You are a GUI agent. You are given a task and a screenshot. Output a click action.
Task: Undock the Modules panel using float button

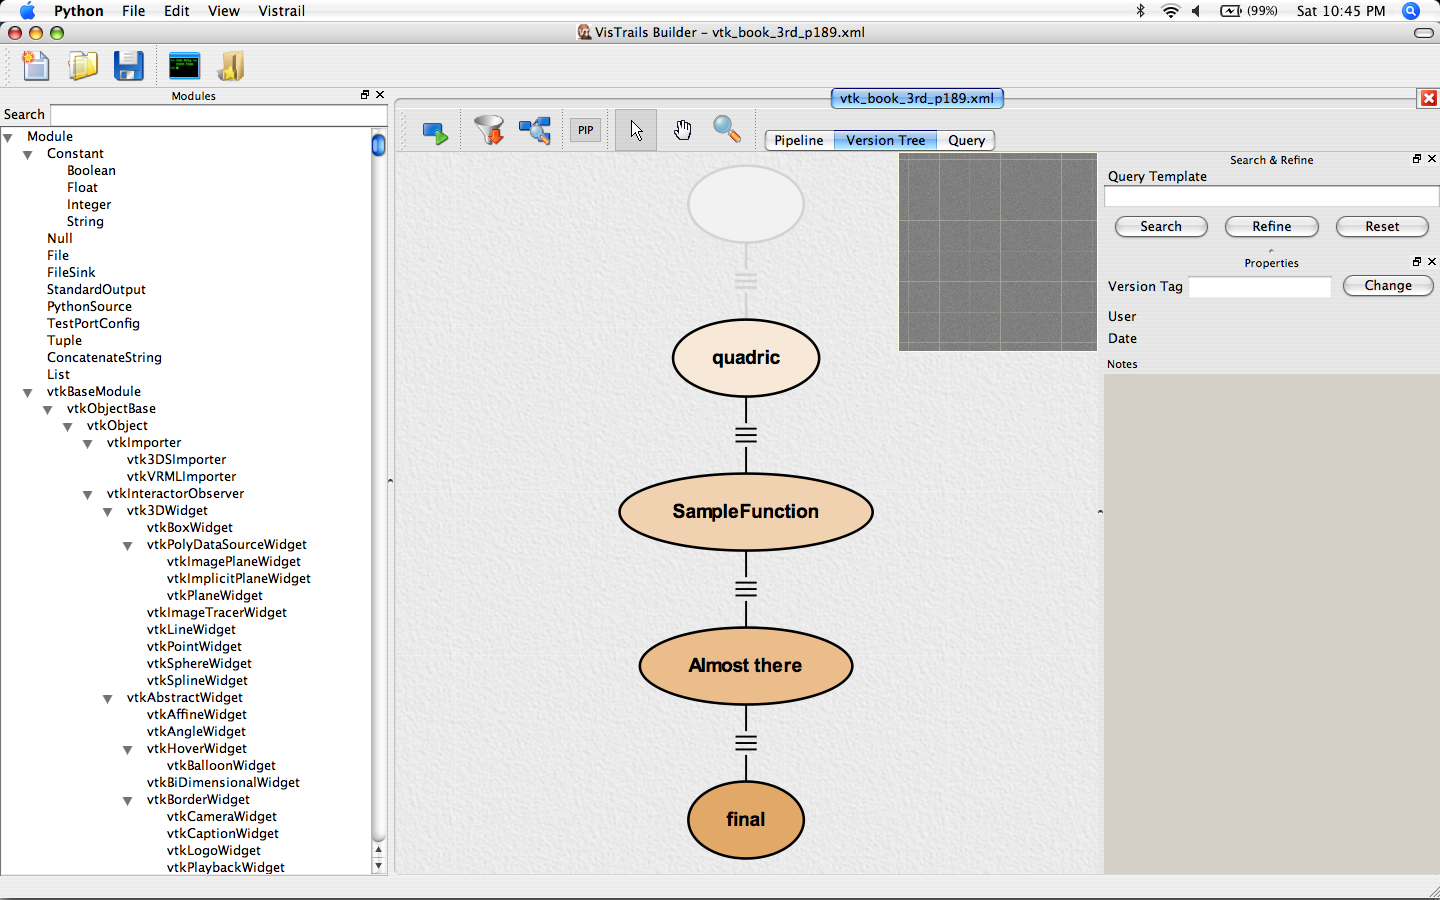tap(365, 95)
